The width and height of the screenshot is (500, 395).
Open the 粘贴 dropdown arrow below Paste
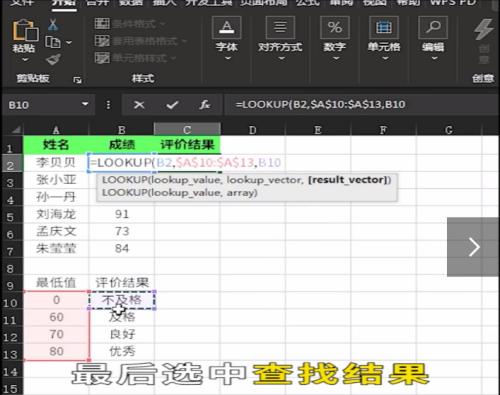[x=25, y=60]
